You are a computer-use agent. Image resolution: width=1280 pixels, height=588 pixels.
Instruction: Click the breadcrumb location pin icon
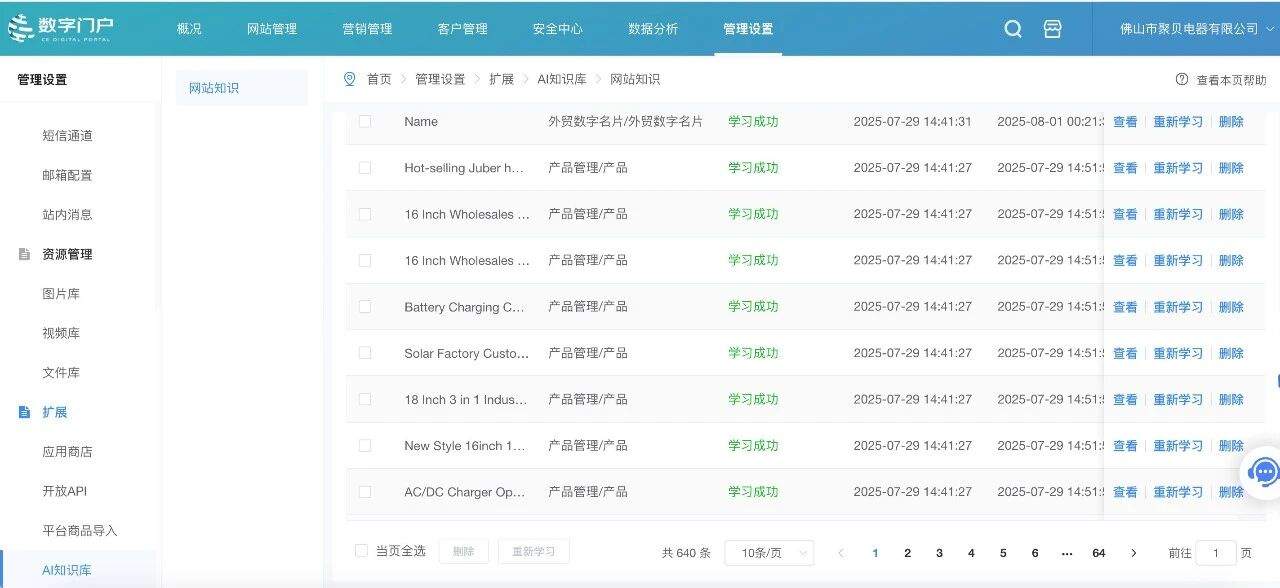pyautogui.click(x=349, y=79)
